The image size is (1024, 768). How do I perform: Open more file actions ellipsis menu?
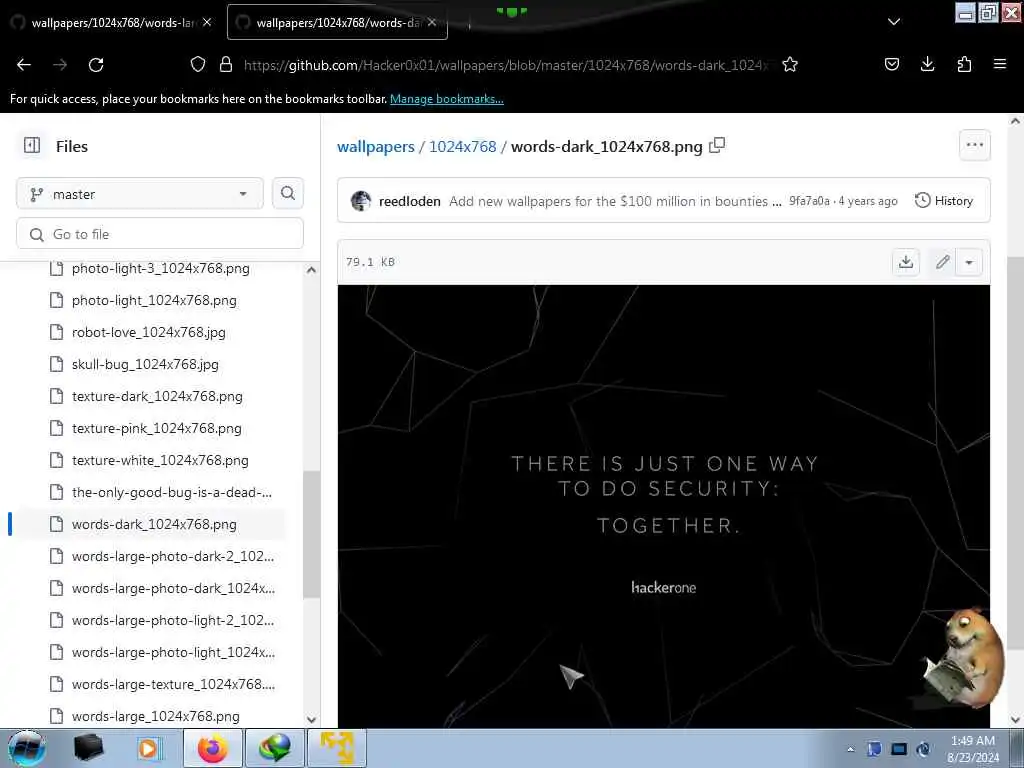pos(974,145)
